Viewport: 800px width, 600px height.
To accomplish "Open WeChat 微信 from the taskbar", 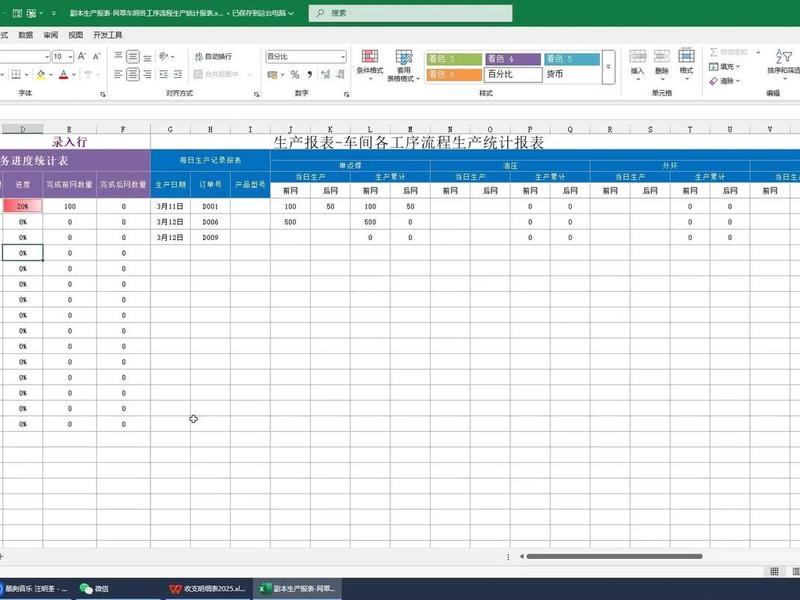I will pos(94,588).
